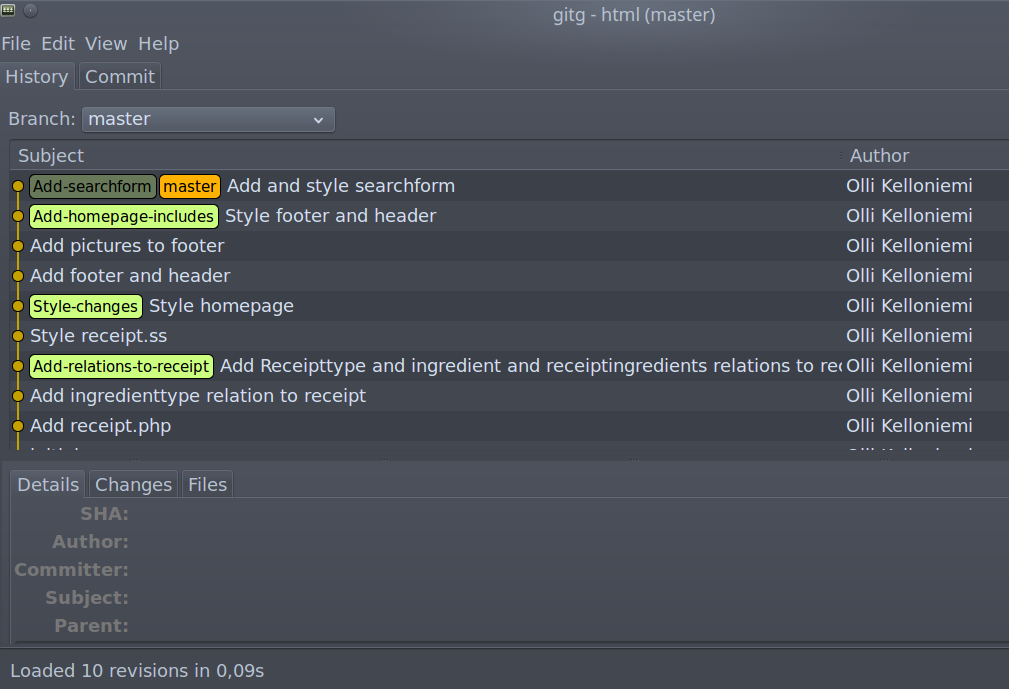Click the Author column header
Viewport: 1009px width, 689px height.
click(x=879, y=156)
